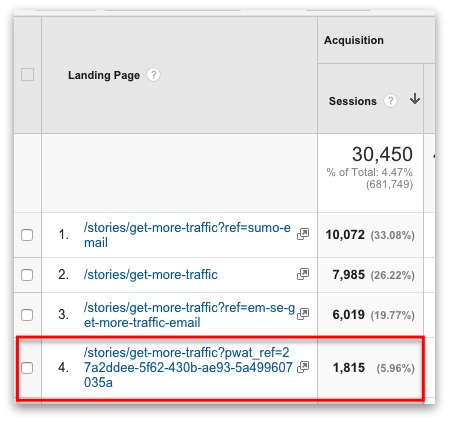Open external link icon for pwat_ref row
The height and width of the screenshot is (422, 449).
pos(303,367)
